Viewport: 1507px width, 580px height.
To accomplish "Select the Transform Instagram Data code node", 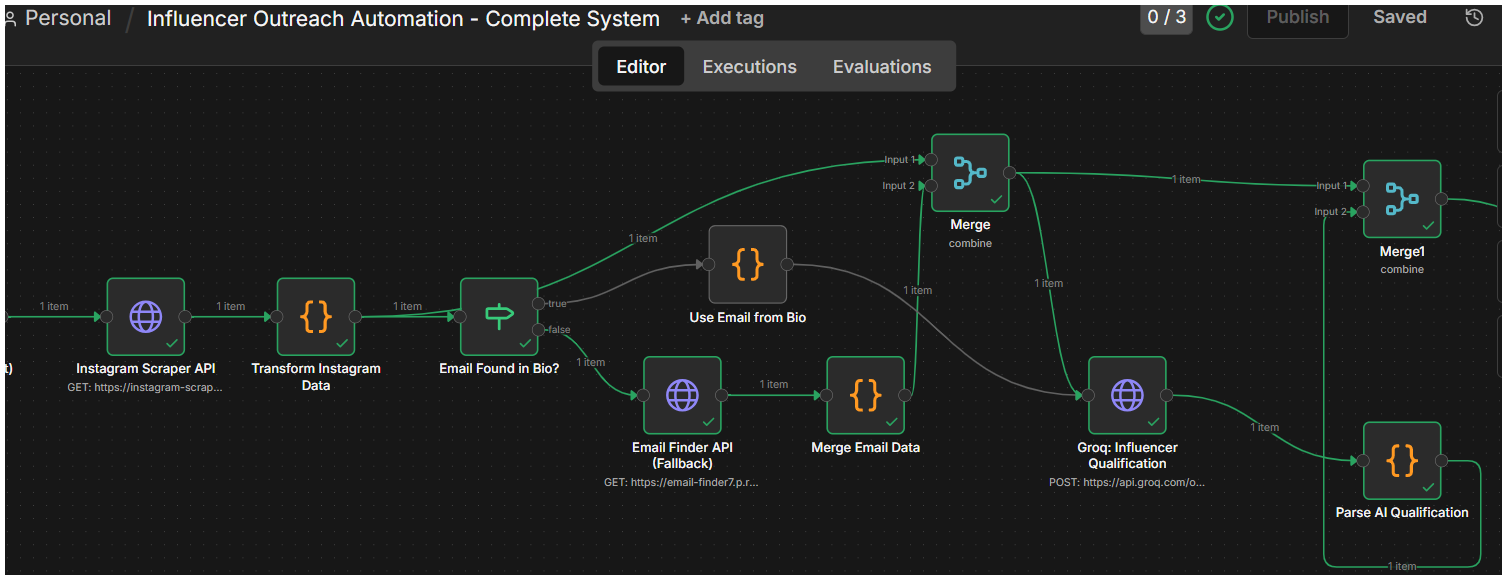I will [316, 317].
